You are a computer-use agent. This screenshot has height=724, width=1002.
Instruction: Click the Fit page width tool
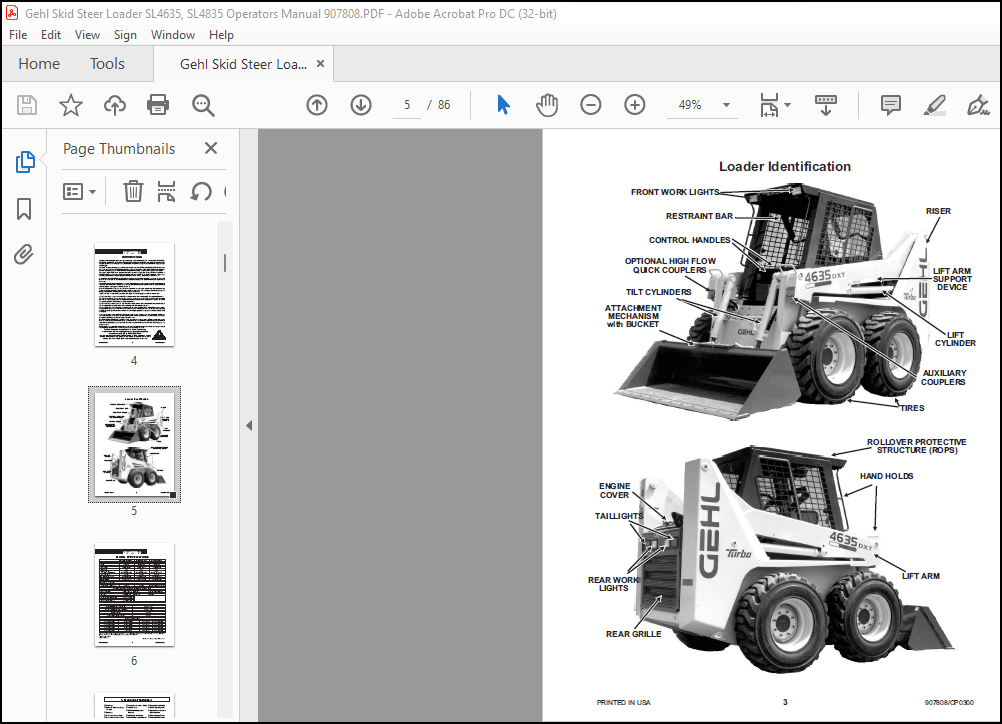[x=769, y=105]
